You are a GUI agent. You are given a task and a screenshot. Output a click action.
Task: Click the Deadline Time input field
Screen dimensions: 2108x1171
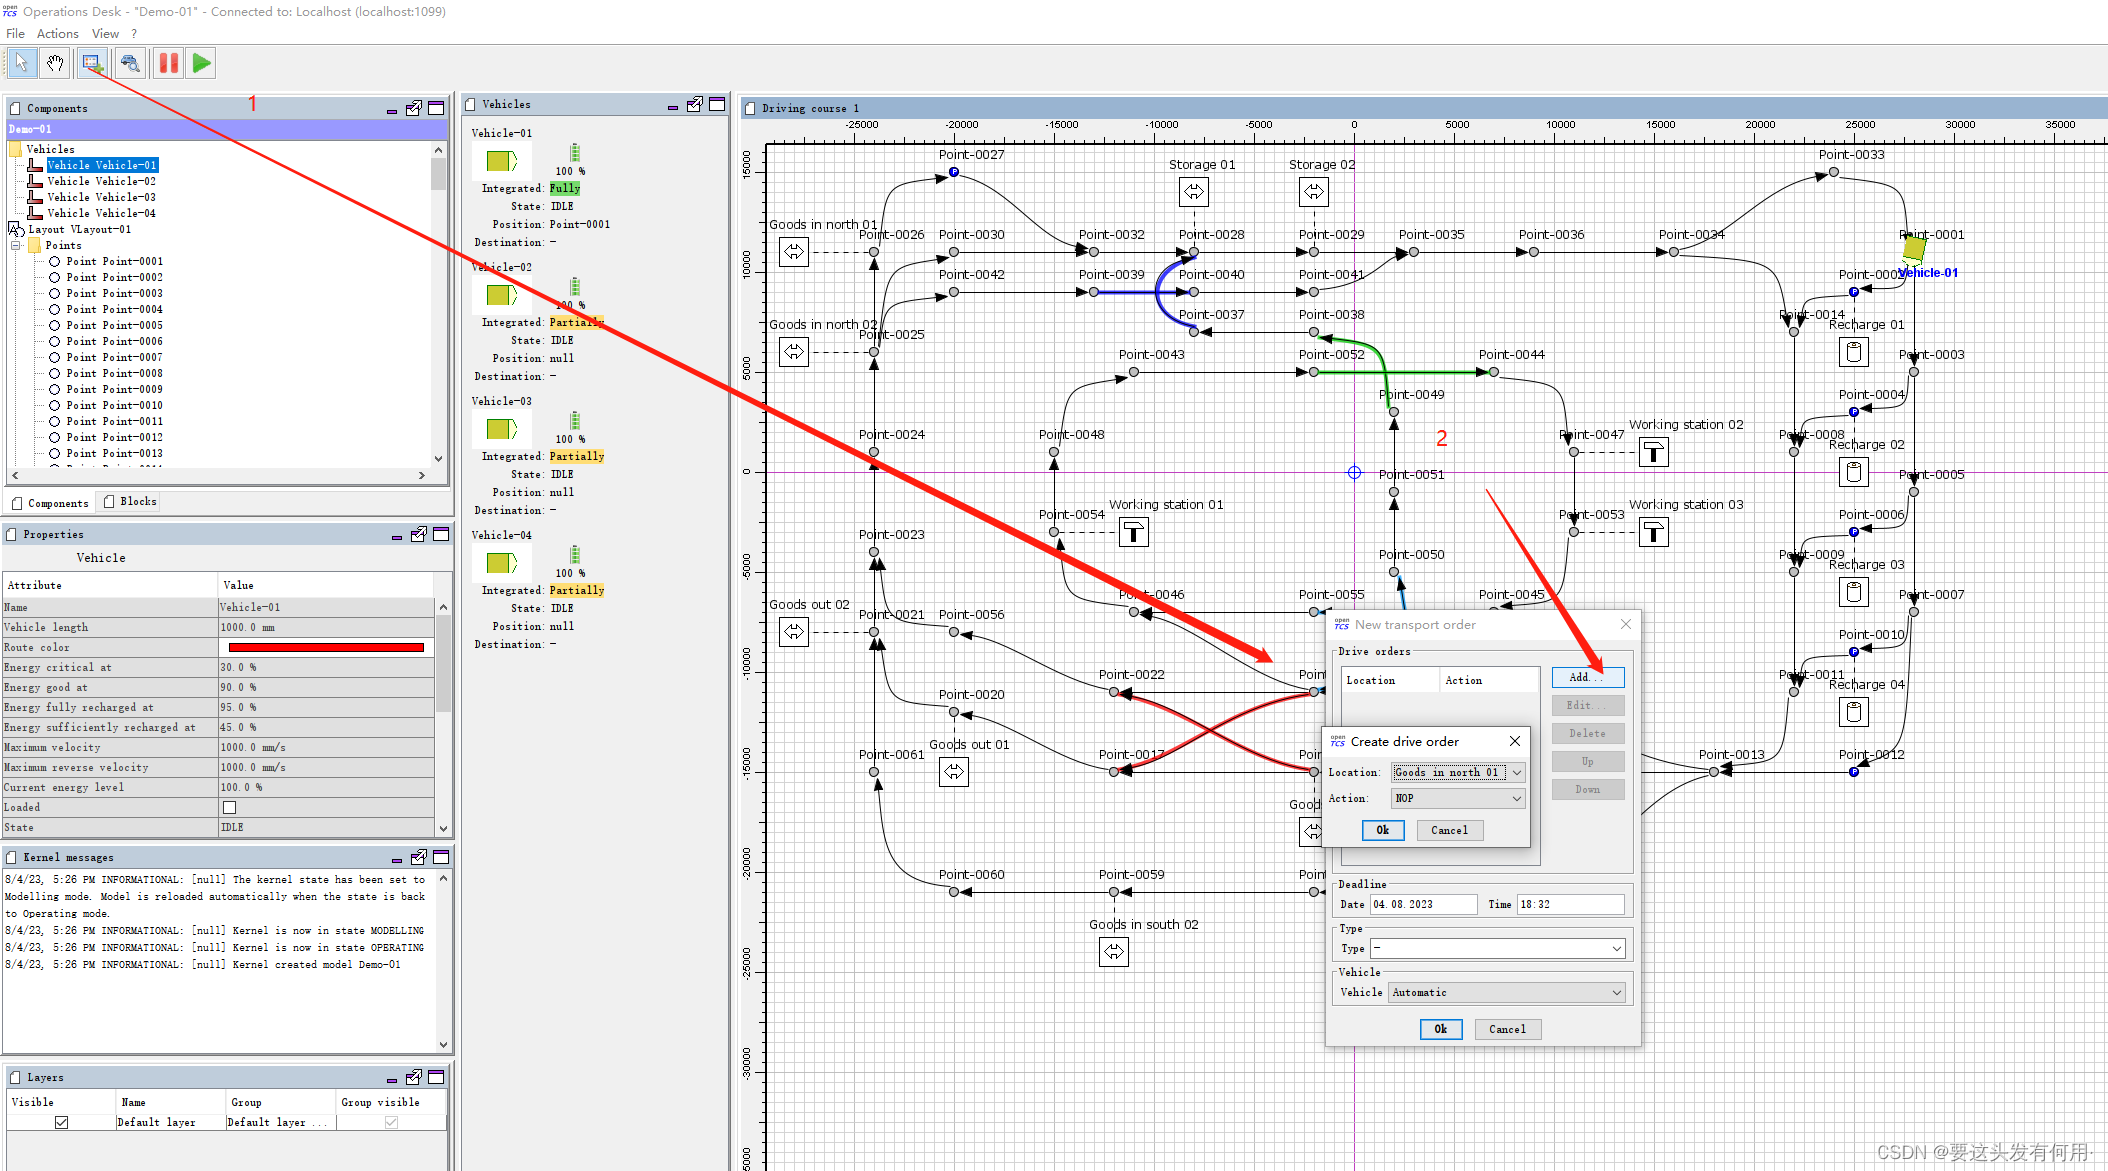coord(1570,904)
